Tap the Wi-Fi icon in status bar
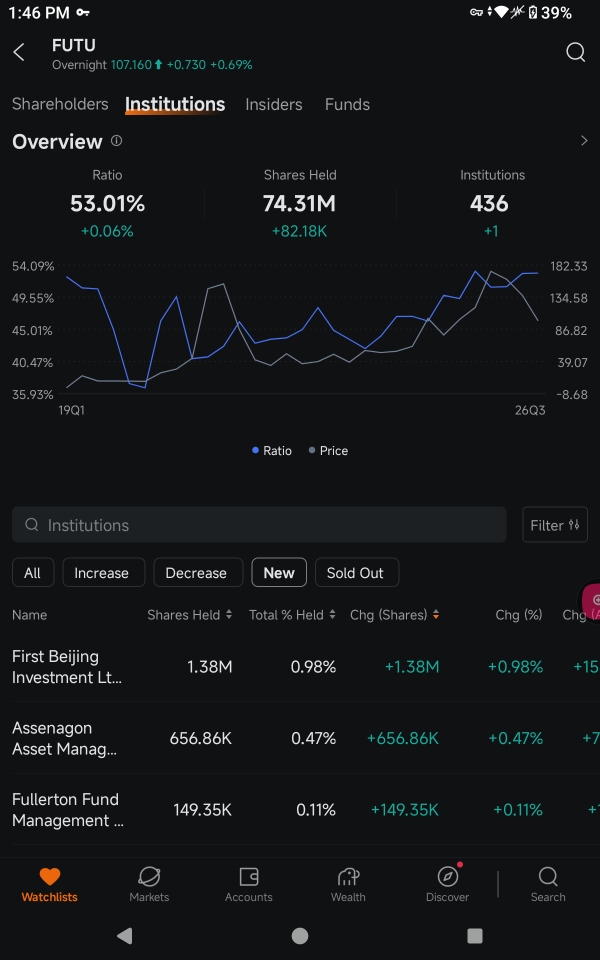 click(x=502, y=12)
